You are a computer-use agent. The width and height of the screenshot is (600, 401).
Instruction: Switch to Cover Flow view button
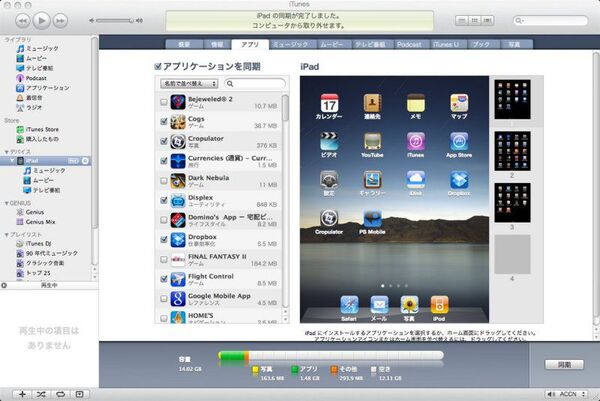point(488,20)
